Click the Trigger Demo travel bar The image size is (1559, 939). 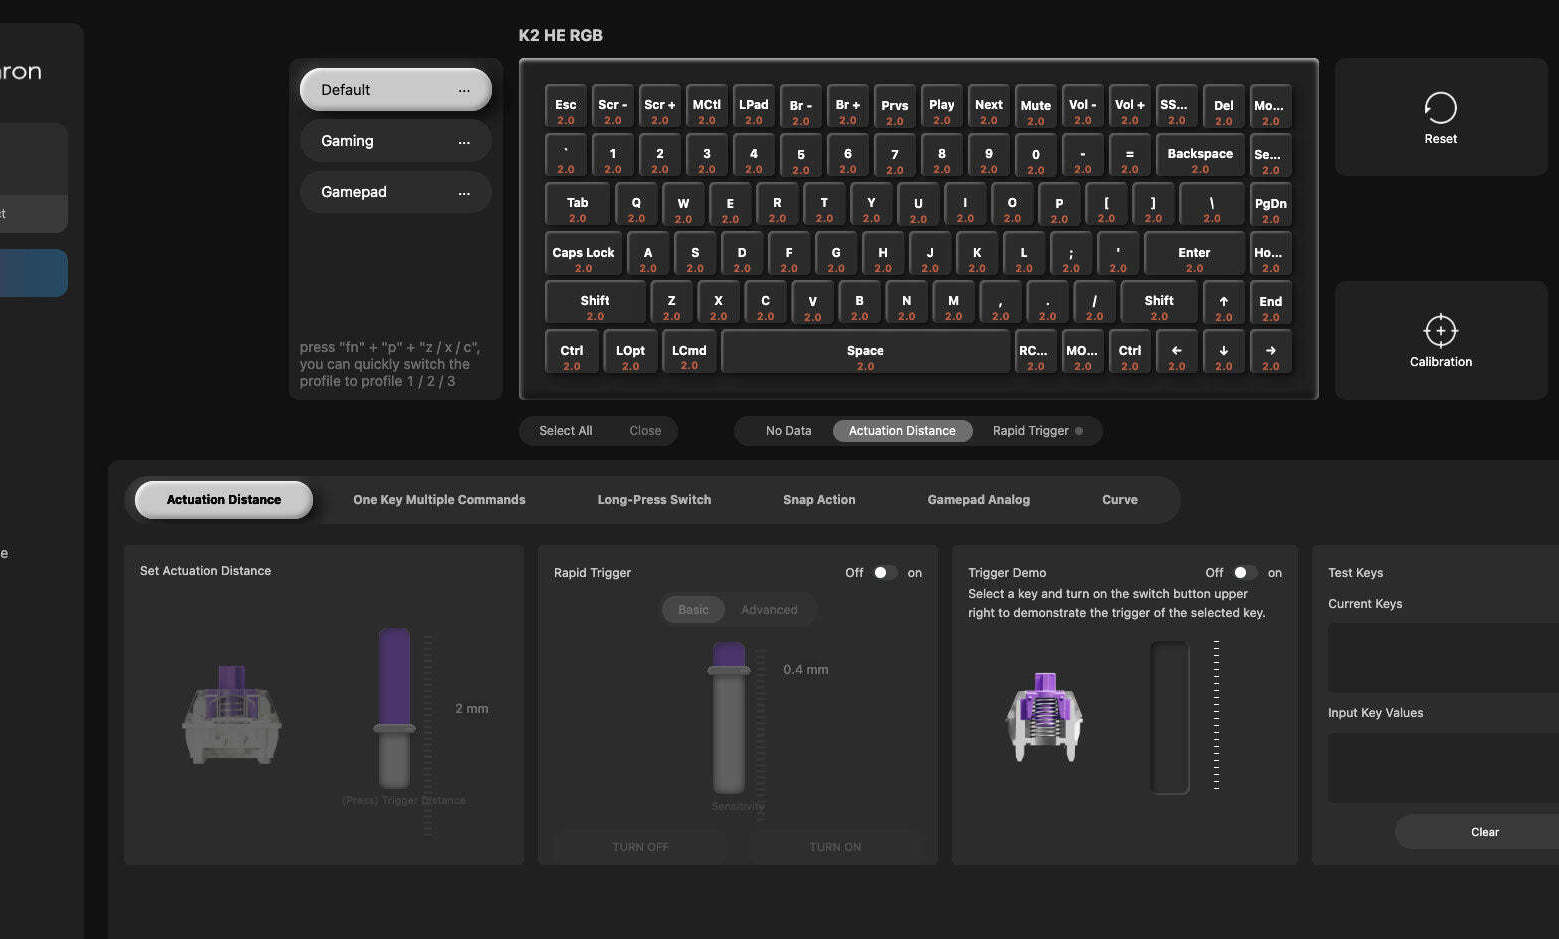(x=1169, y=718)
